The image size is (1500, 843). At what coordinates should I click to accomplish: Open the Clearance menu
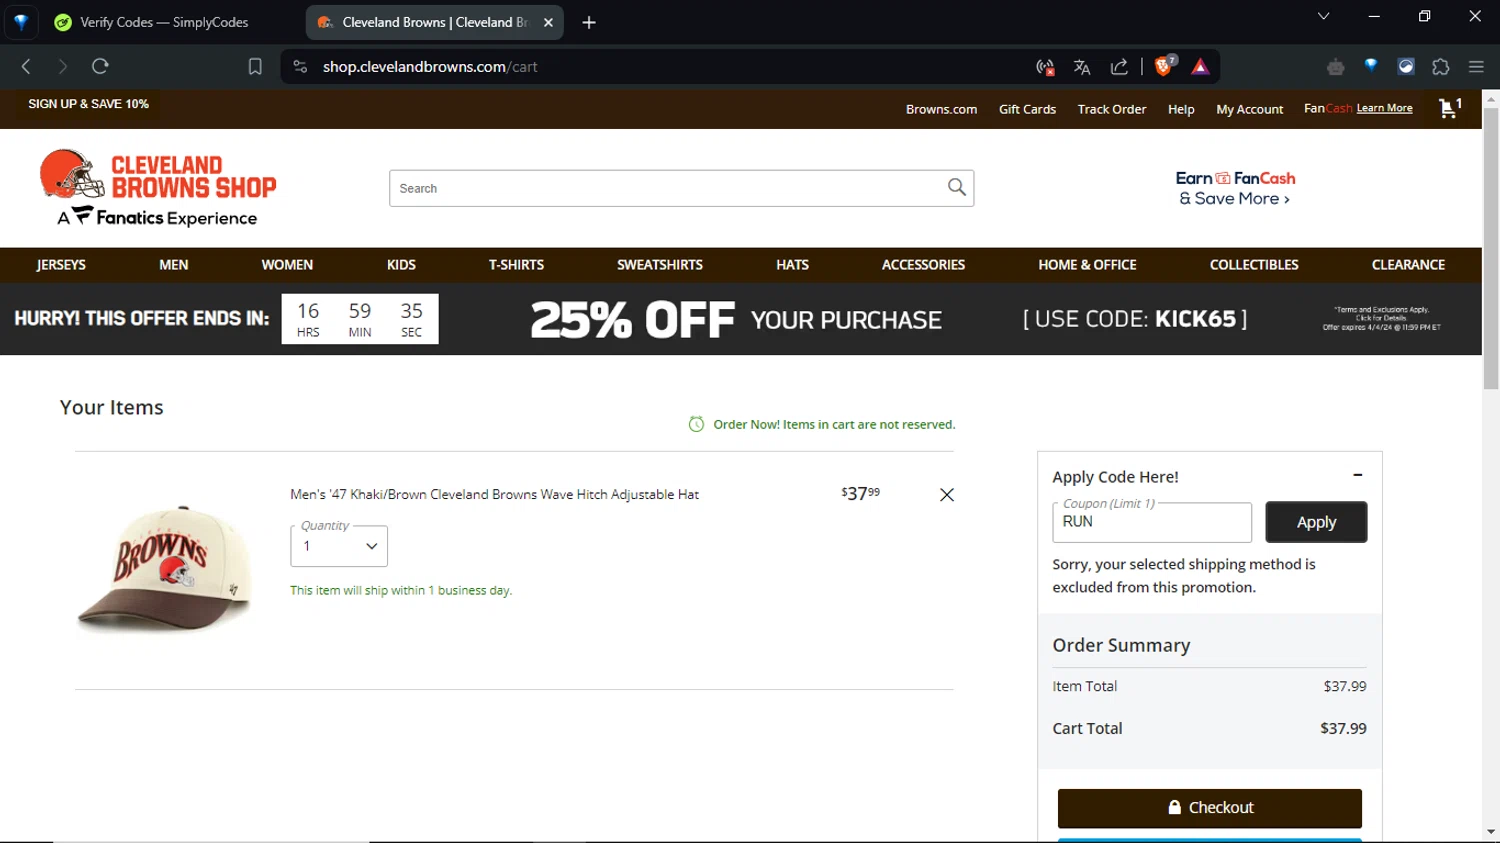click(1408, 265)
